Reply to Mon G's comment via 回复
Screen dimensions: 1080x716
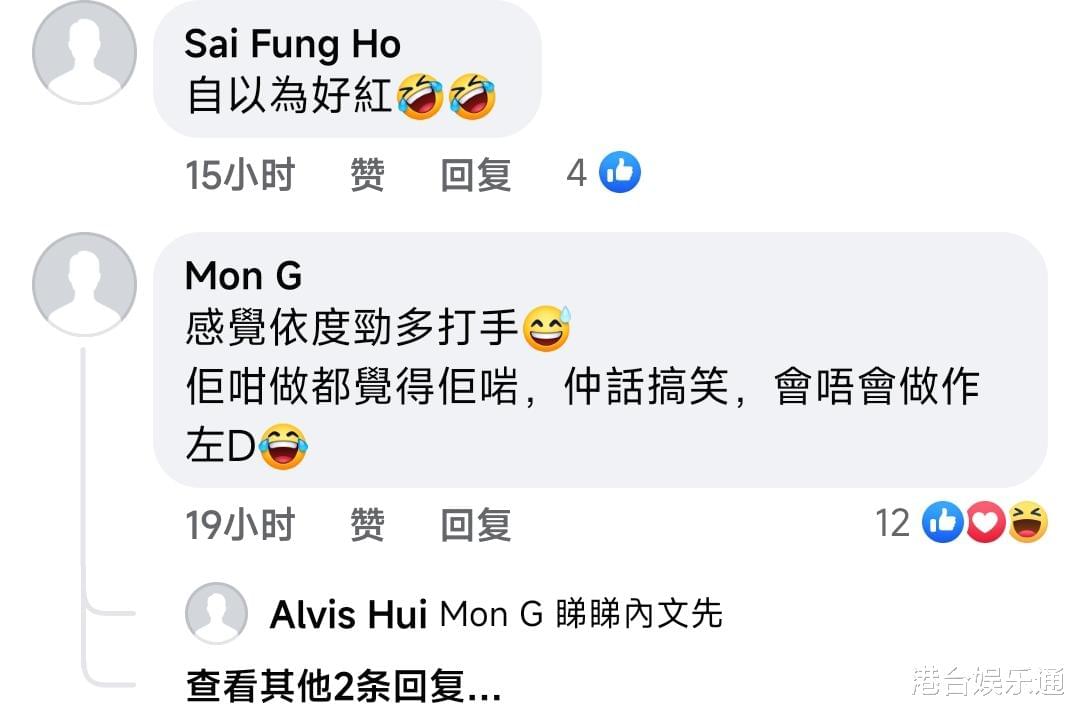476,525
